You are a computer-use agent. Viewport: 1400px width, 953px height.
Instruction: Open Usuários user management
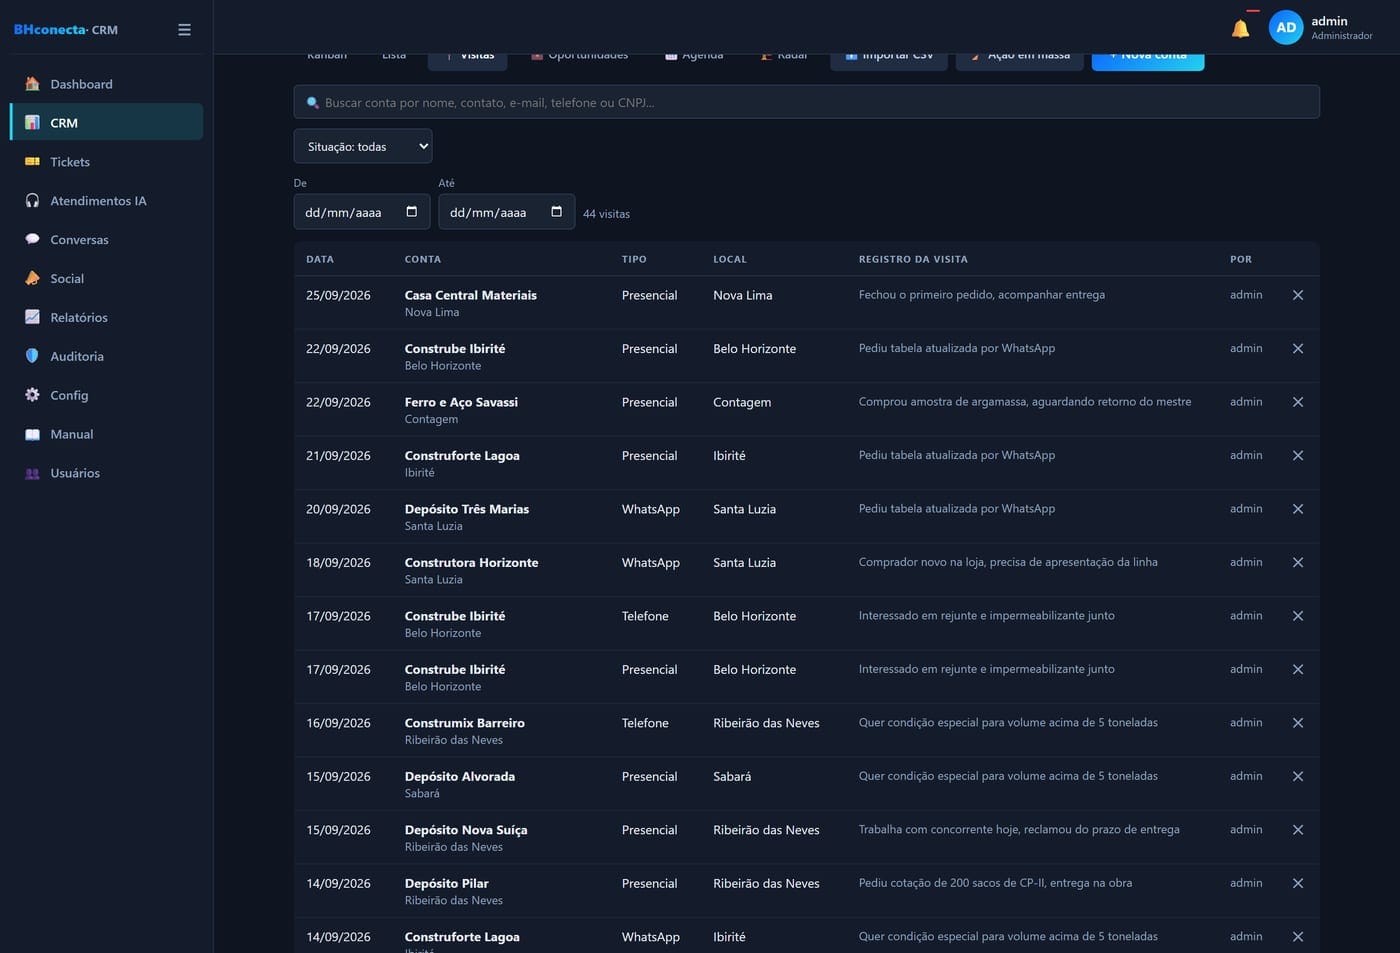coord(106,474)
